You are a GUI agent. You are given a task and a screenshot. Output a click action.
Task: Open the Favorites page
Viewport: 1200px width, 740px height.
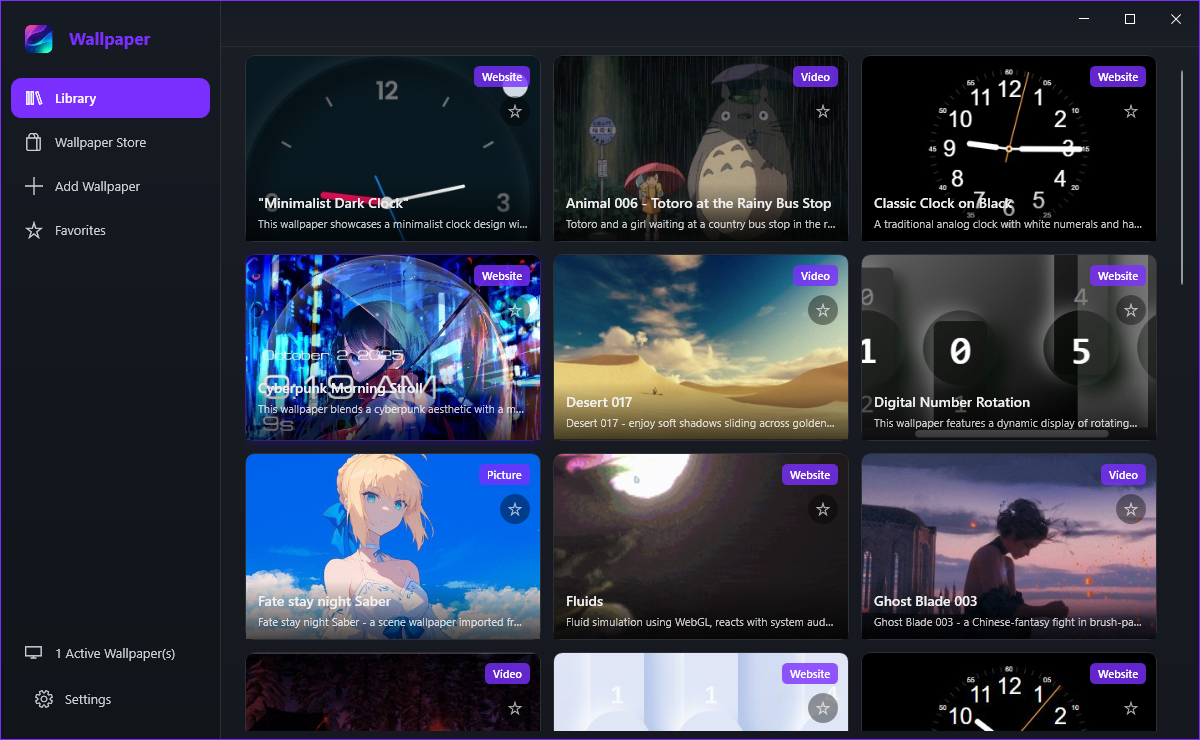coord(110,230)
